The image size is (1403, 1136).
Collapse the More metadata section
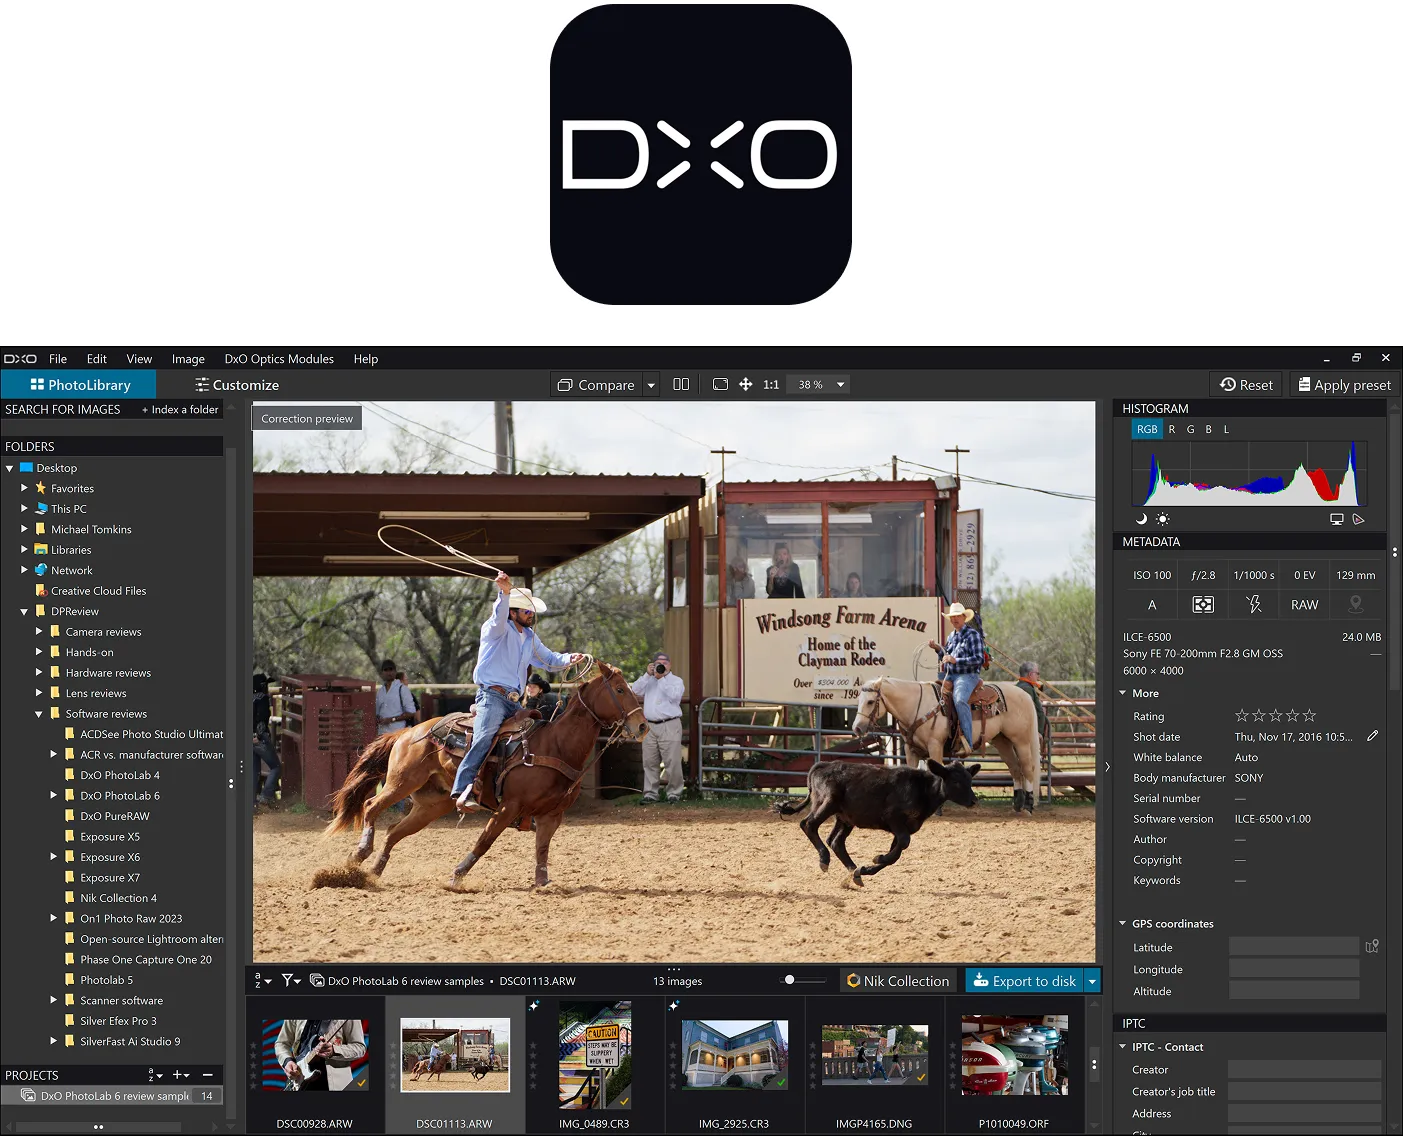coord(1123,693)
